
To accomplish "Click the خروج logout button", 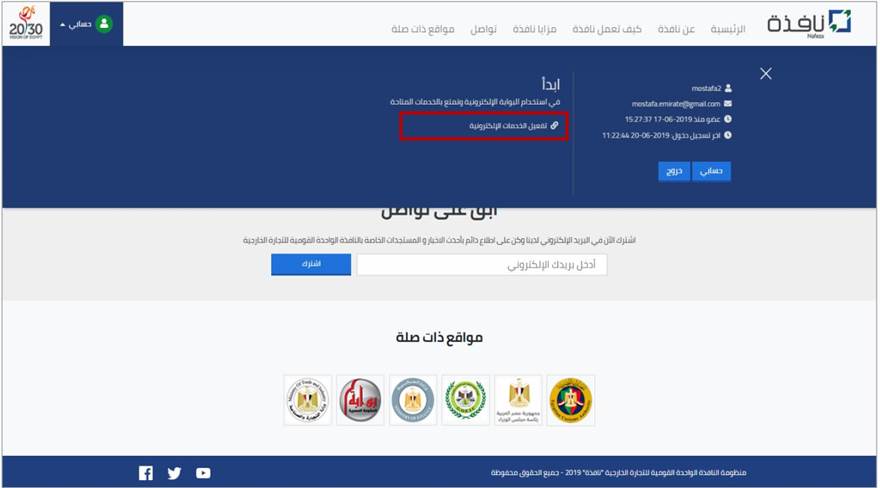I will (674, 171).
